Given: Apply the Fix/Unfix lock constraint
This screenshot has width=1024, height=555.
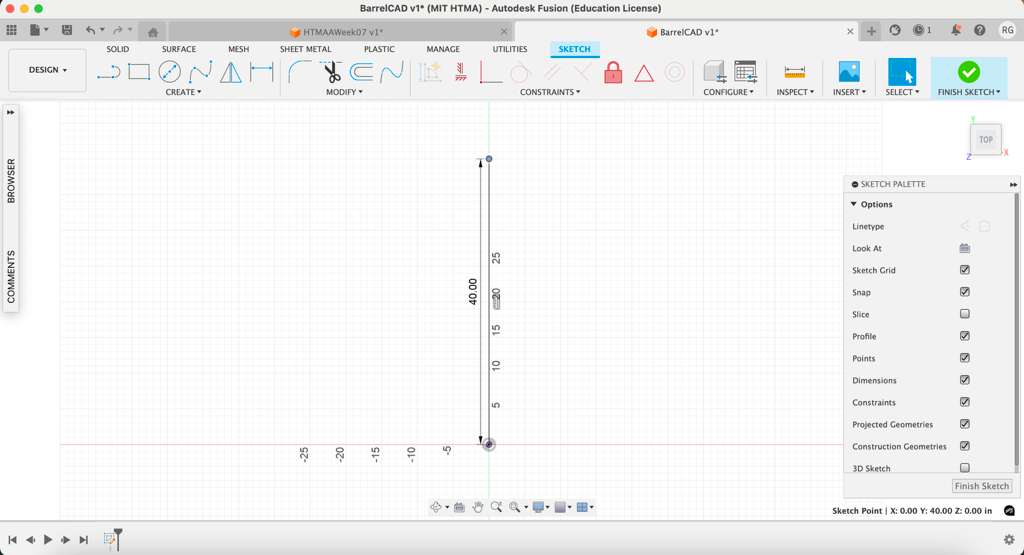Looking at the screenshot, I should point(613,72).
